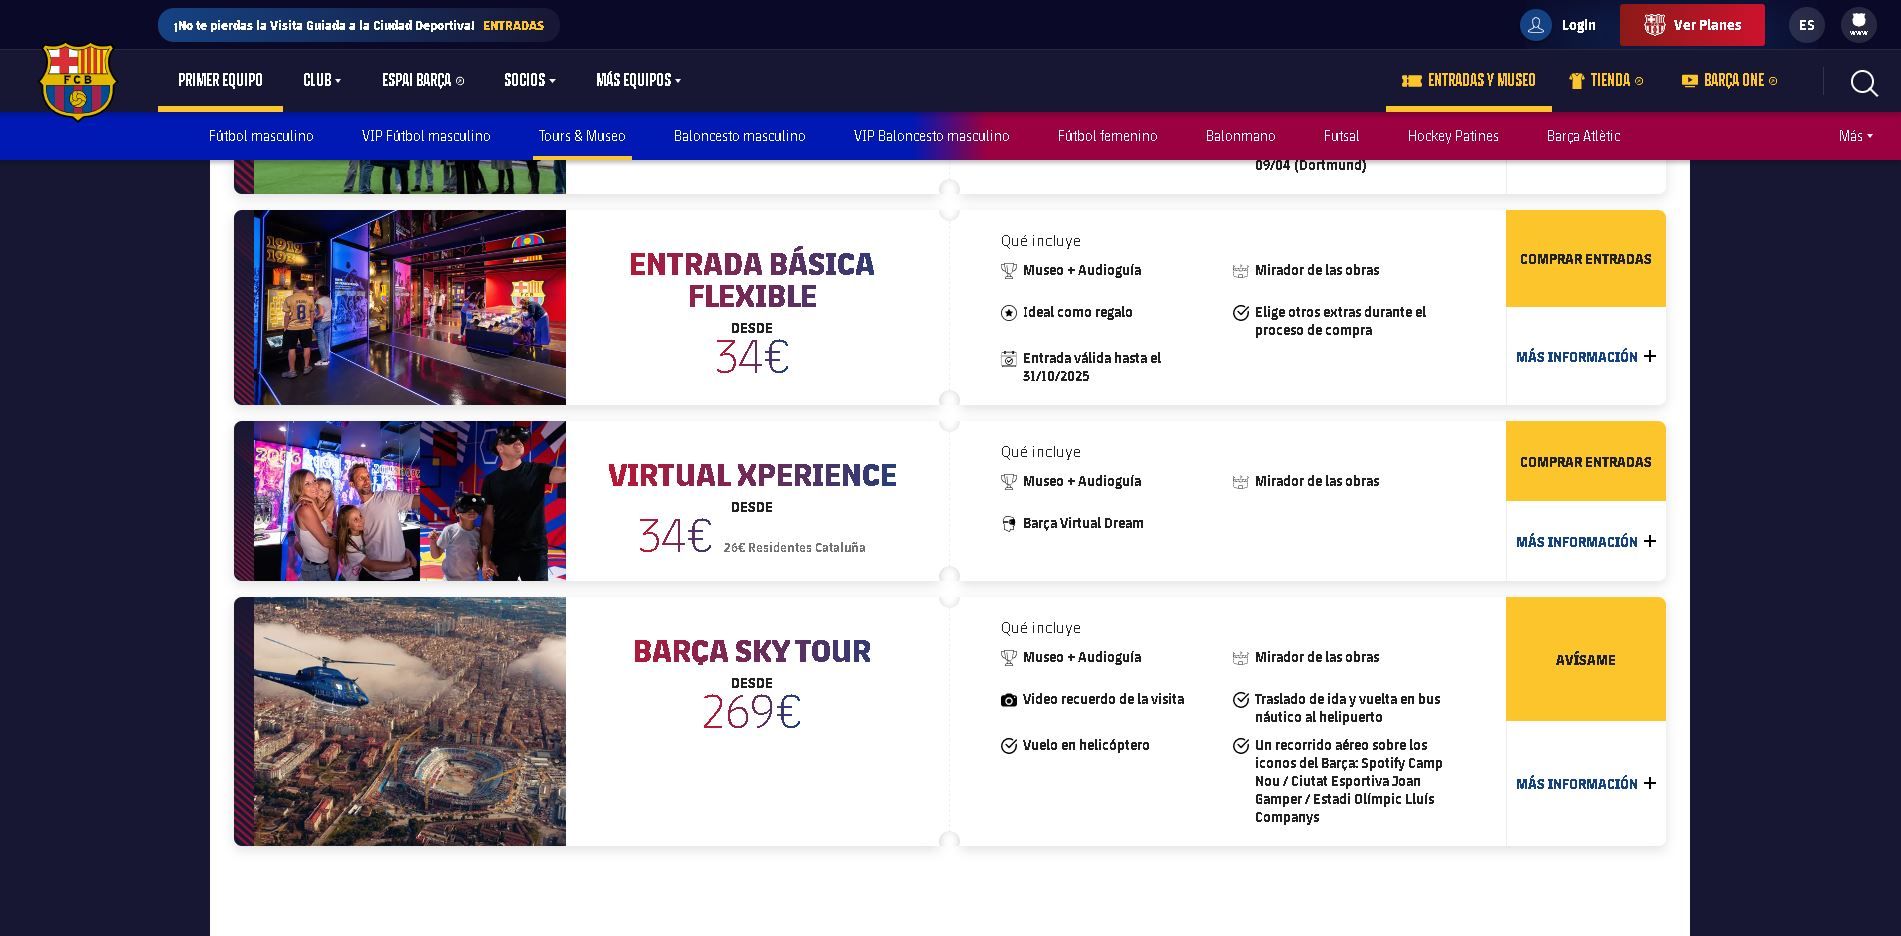Screen dimensions: 1901x936
Task: Click Avísame button for Barça Sky Tour
Action: point(1586,659)
